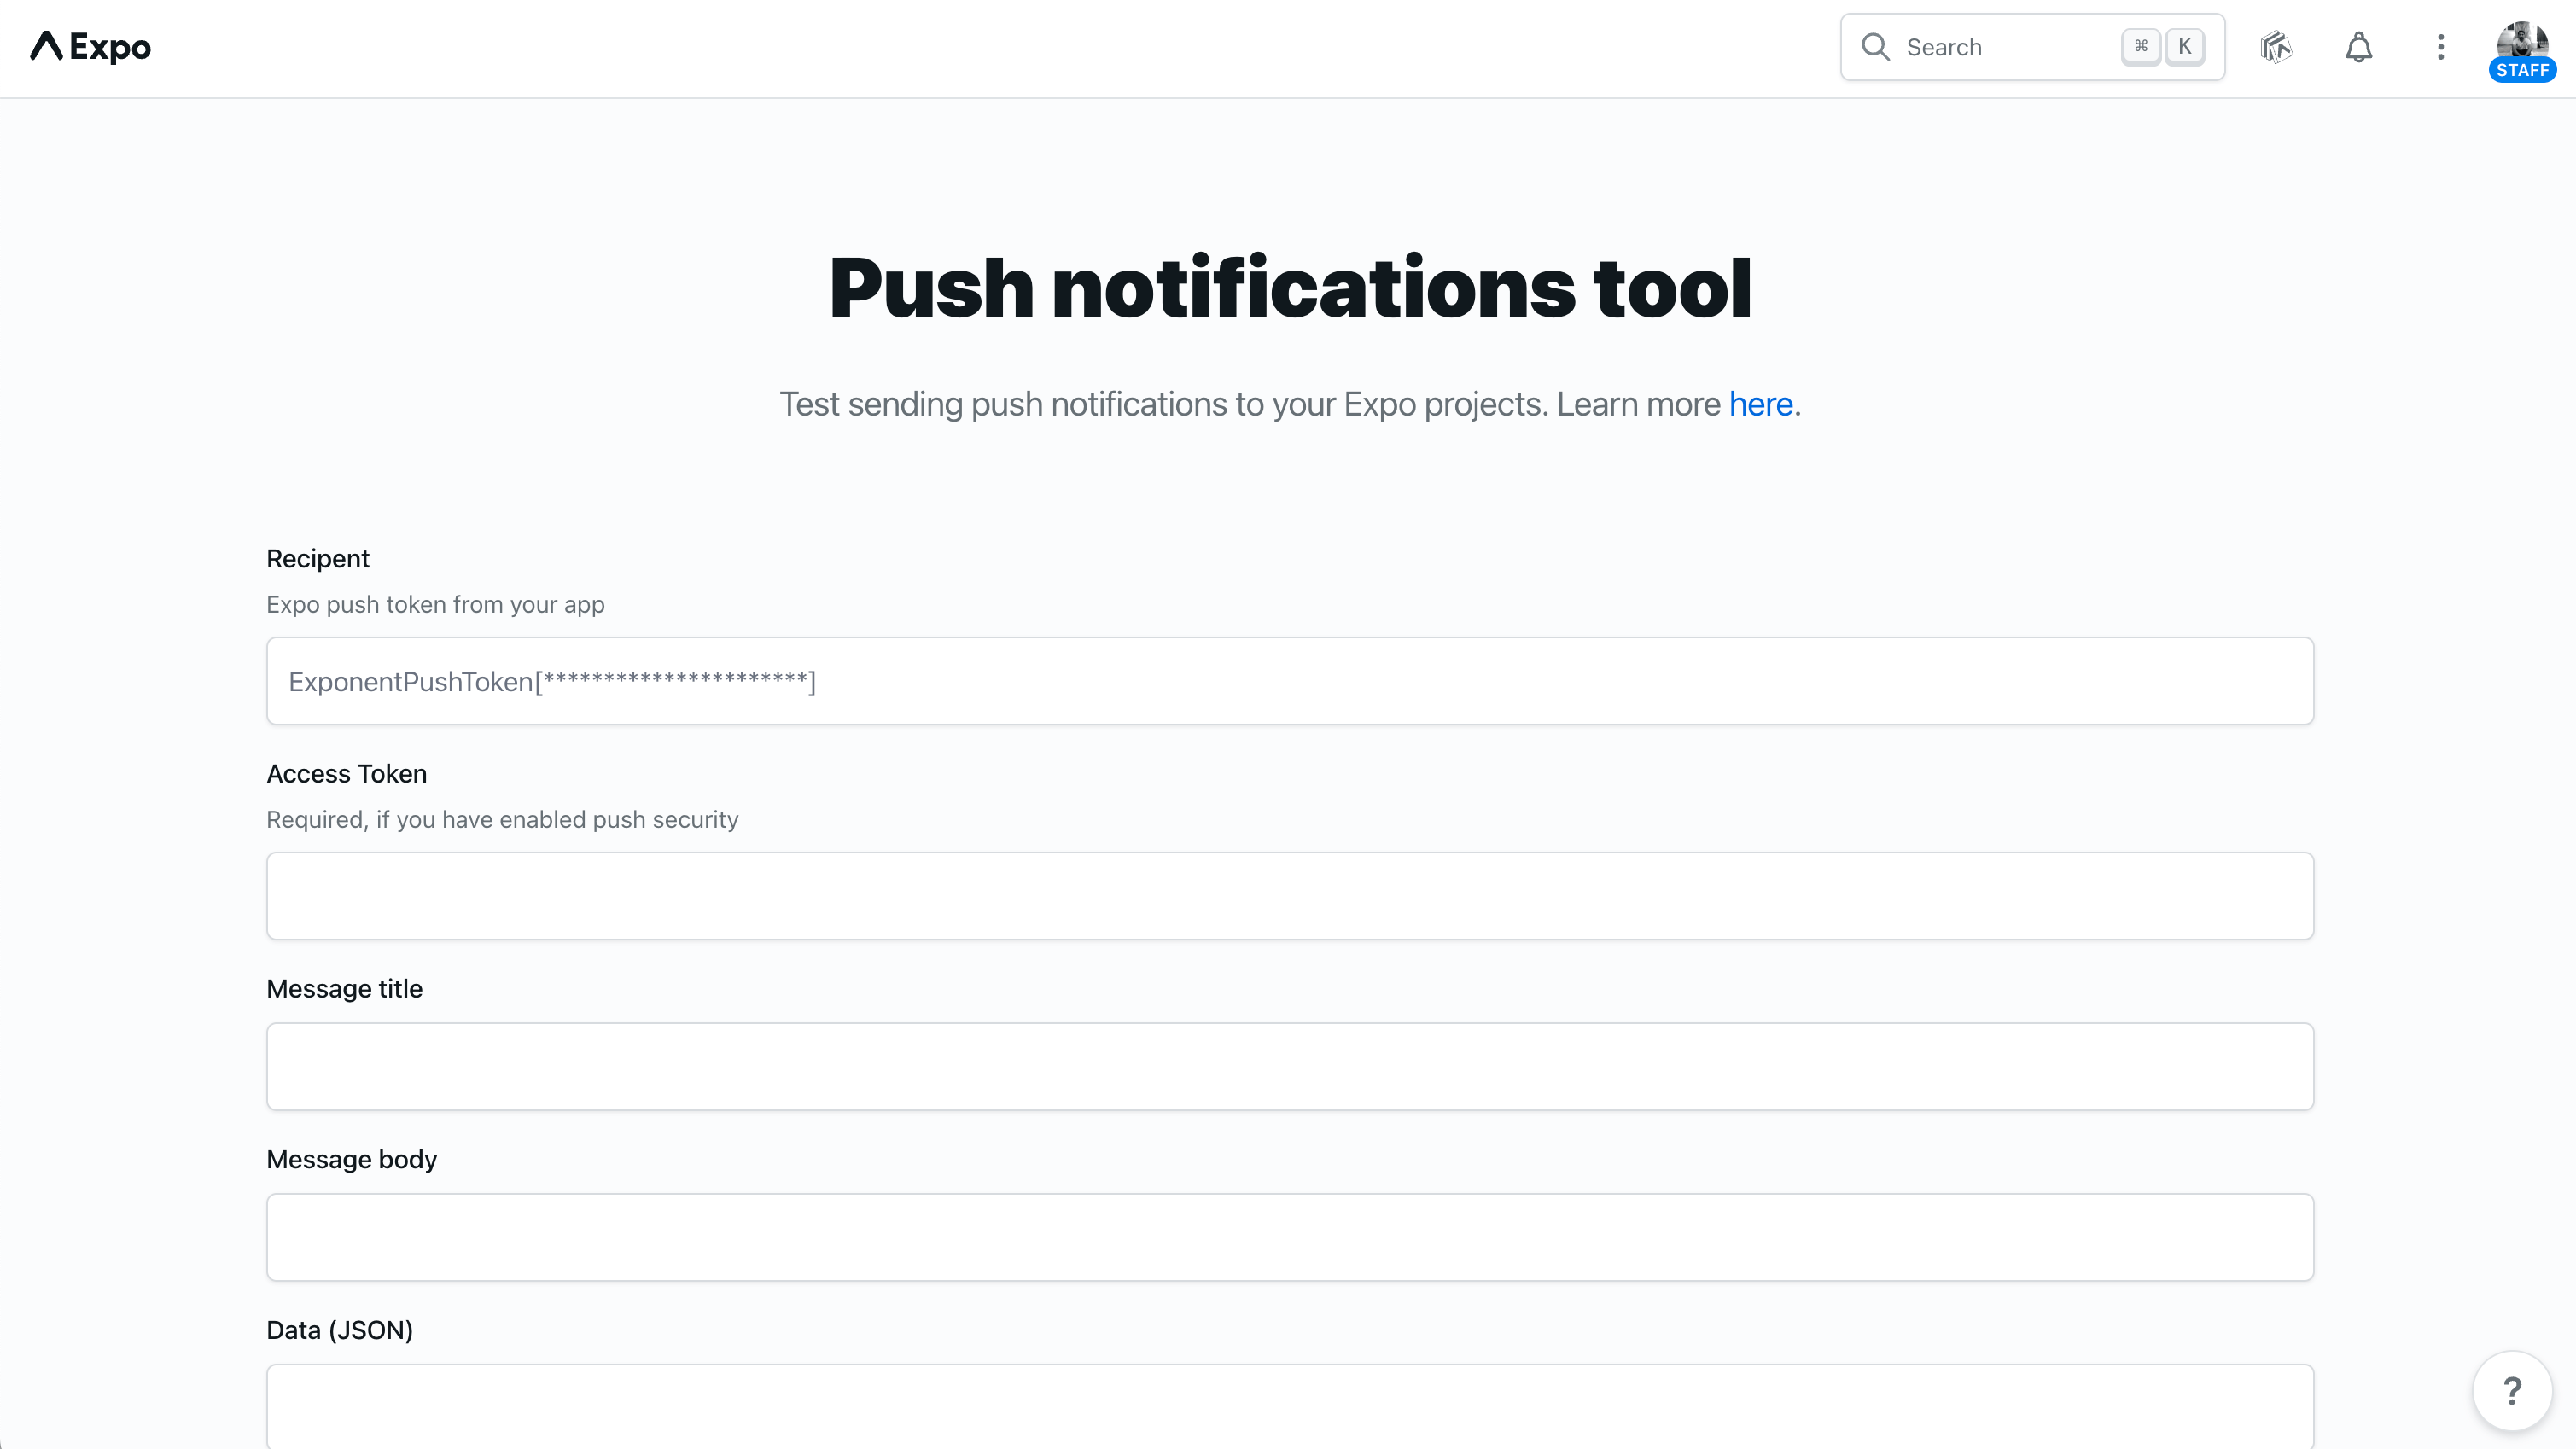Click the magnifying glass search icon
Screen dimensions: 2576x1449
point(1875,47)
